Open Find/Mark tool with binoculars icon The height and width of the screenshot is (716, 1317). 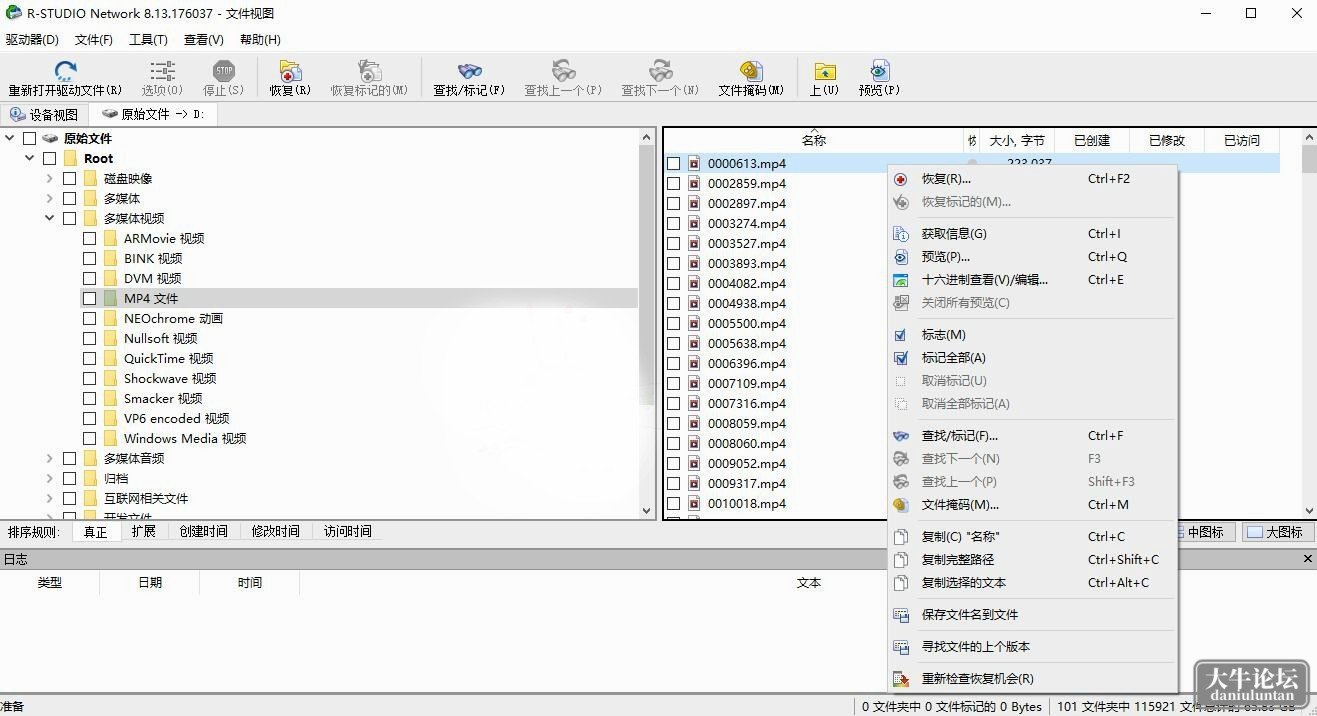(470, 71)
